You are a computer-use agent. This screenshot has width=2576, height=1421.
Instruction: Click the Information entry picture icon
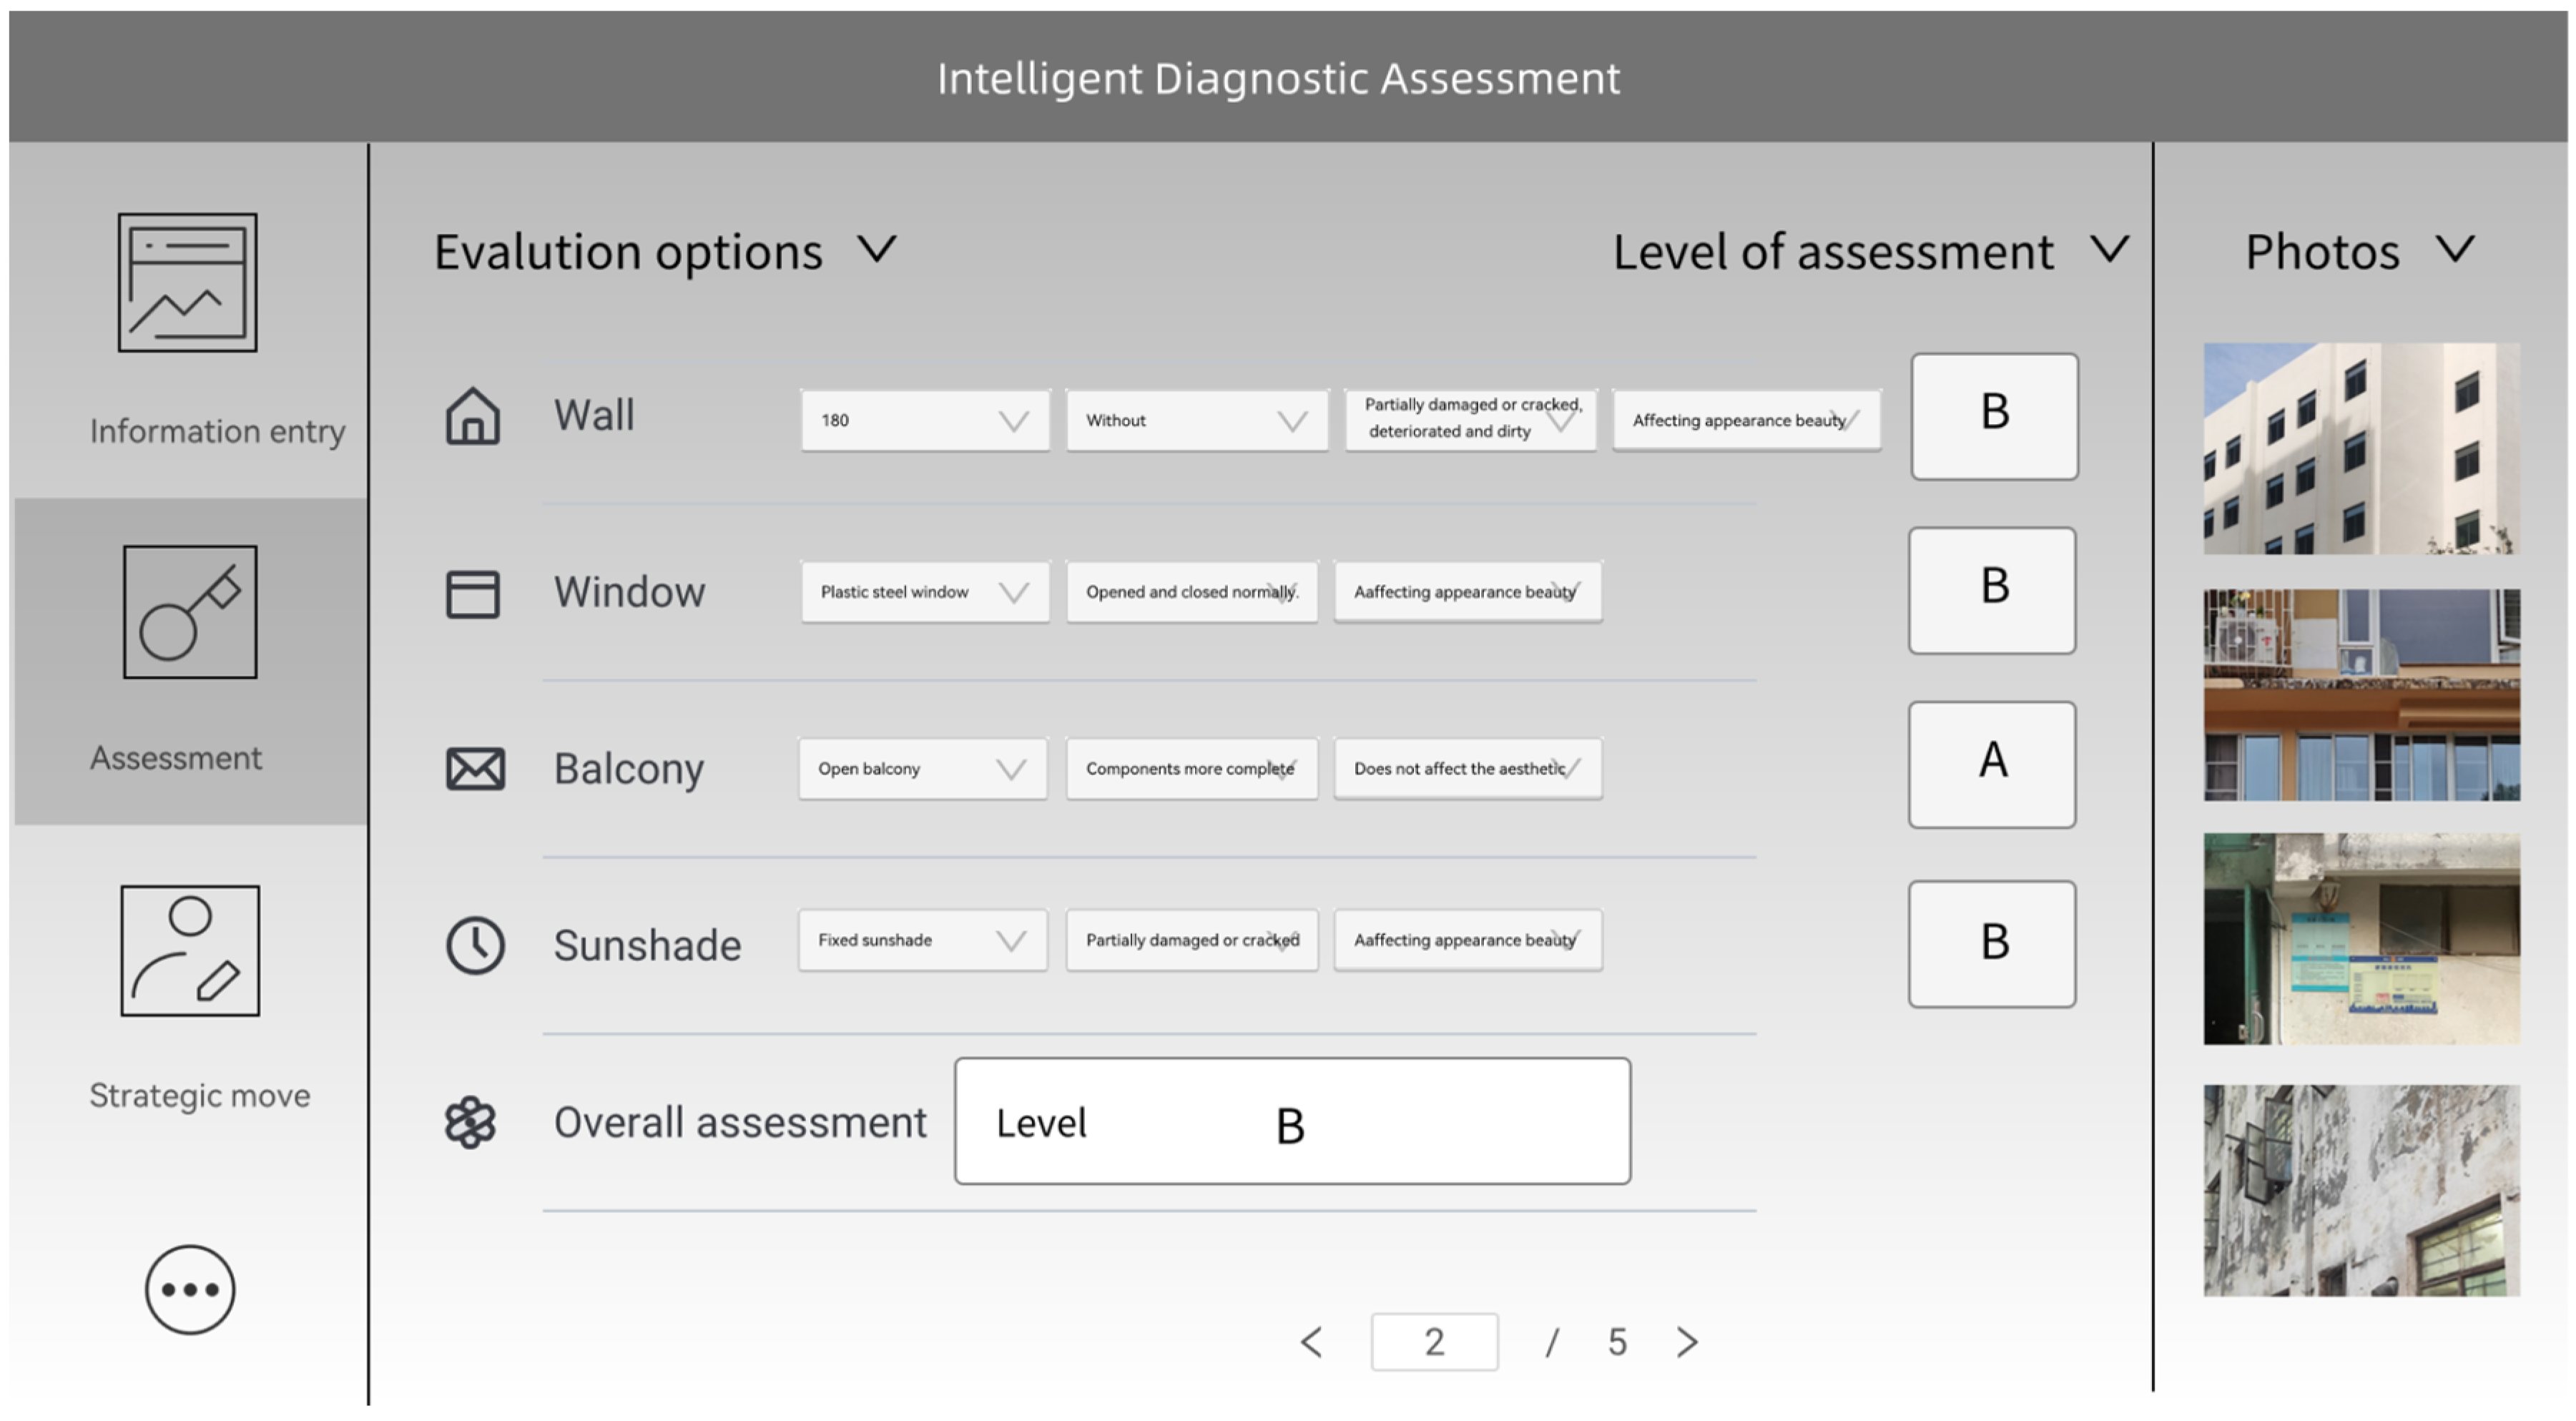pyautogui.click(x=188, y=282)
